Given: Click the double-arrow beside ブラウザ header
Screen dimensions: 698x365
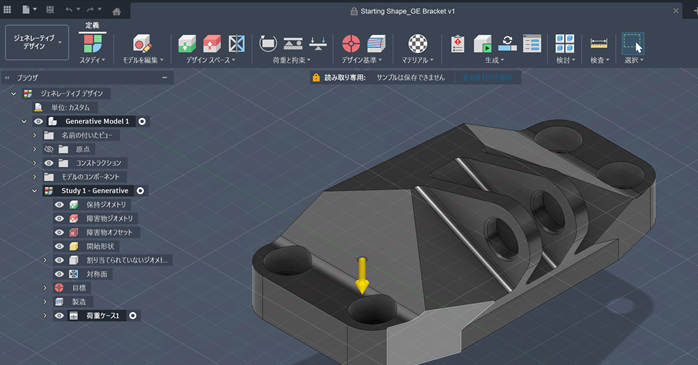Looking at the screenshot, I should pos(7,77).
